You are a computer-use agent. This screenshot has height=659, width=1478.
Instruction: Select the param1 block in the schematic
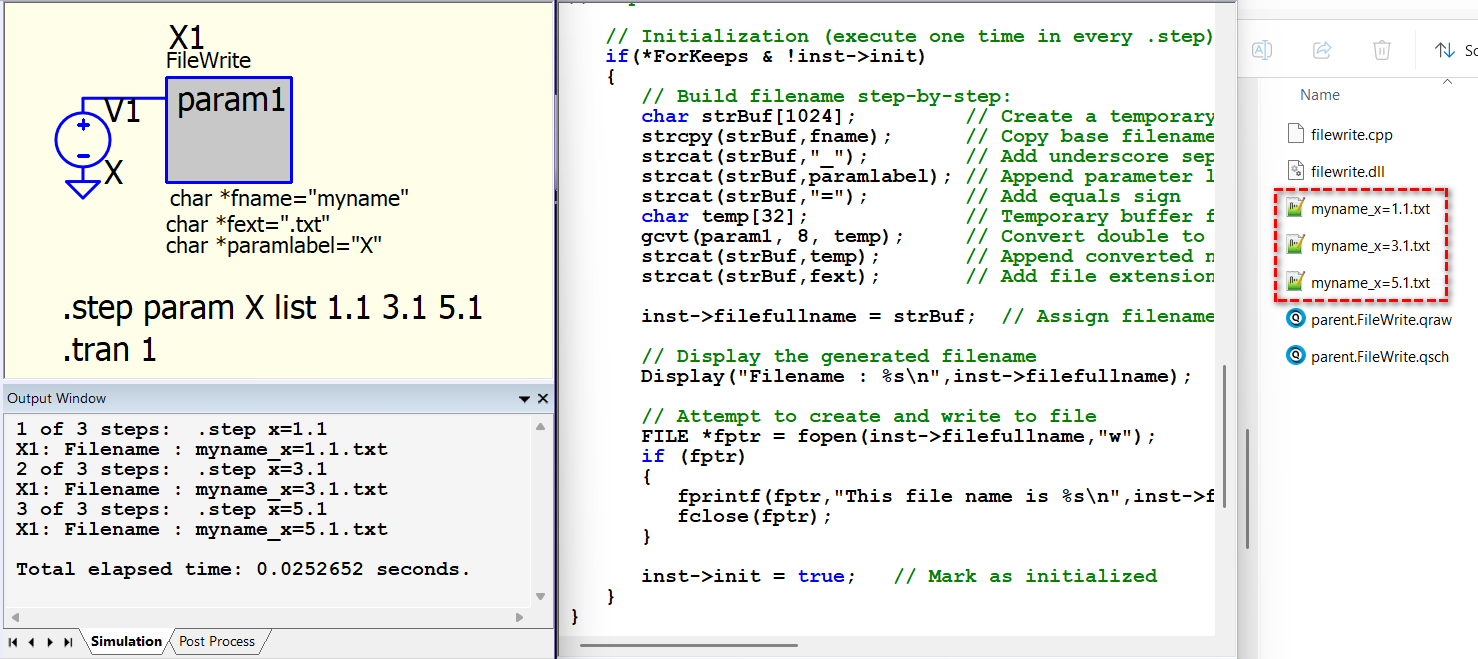tap(228, 128)
